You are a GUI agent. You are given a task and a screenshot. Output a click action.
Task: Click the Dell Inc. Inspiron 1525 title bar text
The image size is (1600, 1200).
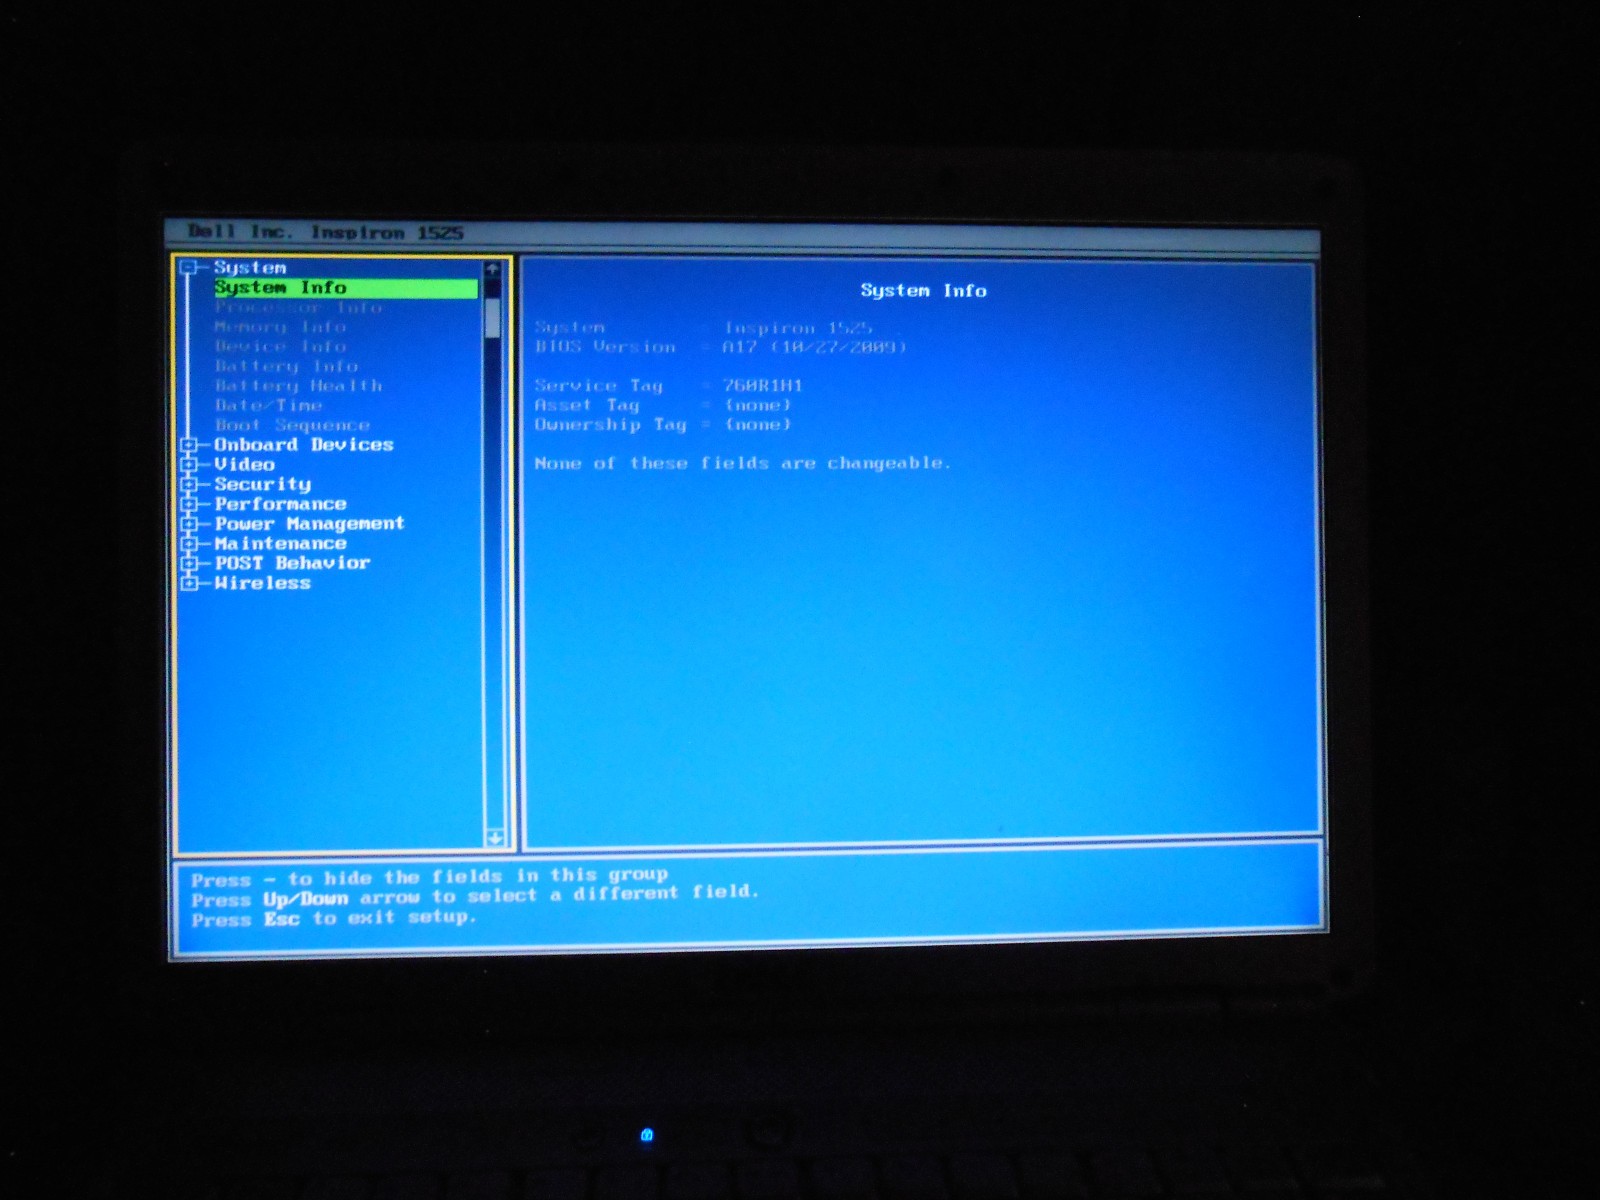click(x=326, y=232)
